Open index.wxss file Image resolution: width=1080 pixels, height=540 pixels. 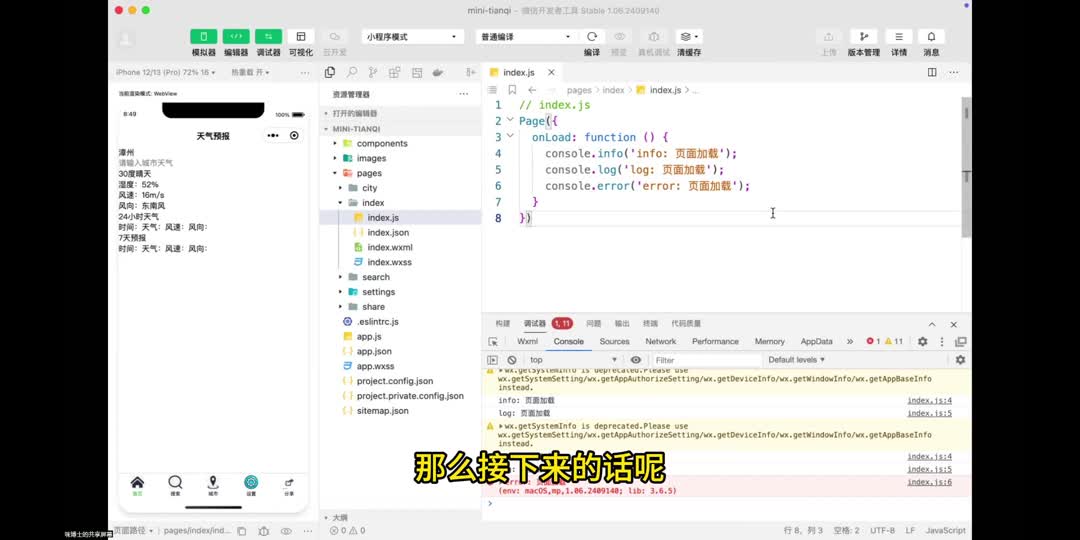(400, 262)
